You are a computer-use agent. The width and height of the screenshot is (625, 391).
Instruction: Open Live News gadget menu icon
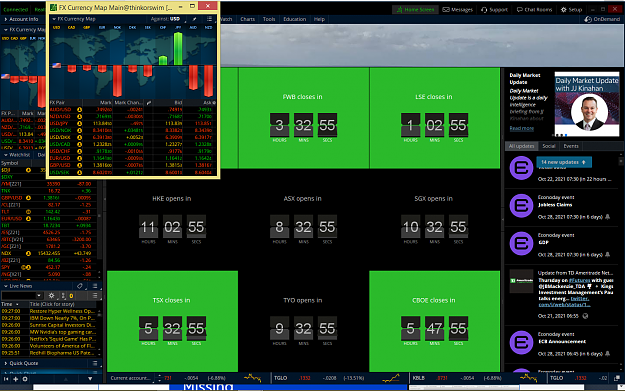click(x=95, y=286)
